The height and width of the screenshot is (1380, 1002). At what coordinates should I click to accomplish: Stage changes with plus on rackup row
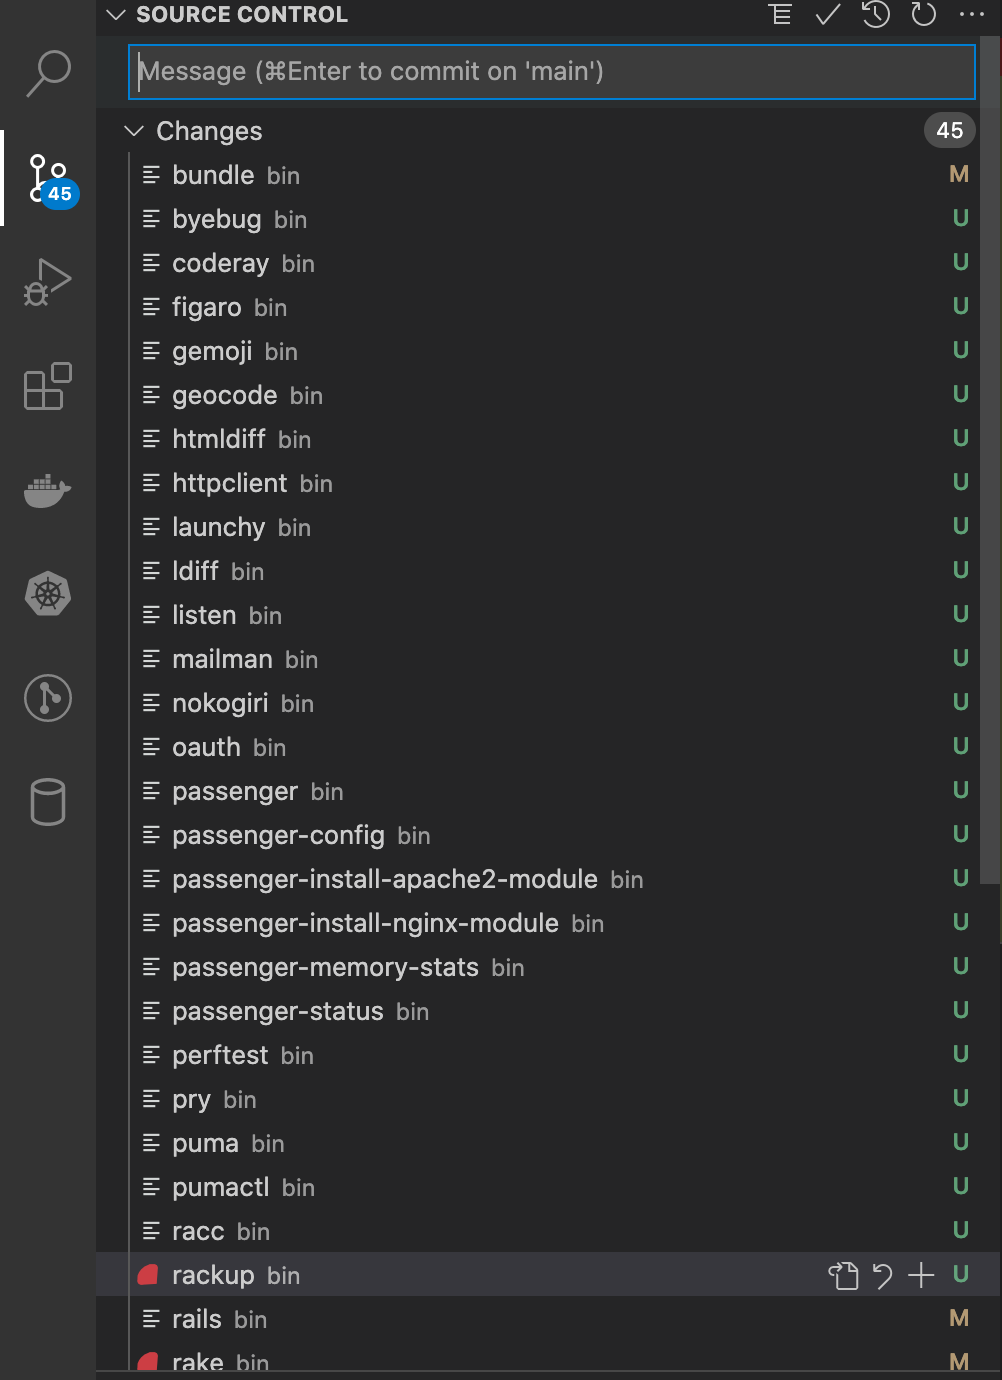(x=921, y=1275)
